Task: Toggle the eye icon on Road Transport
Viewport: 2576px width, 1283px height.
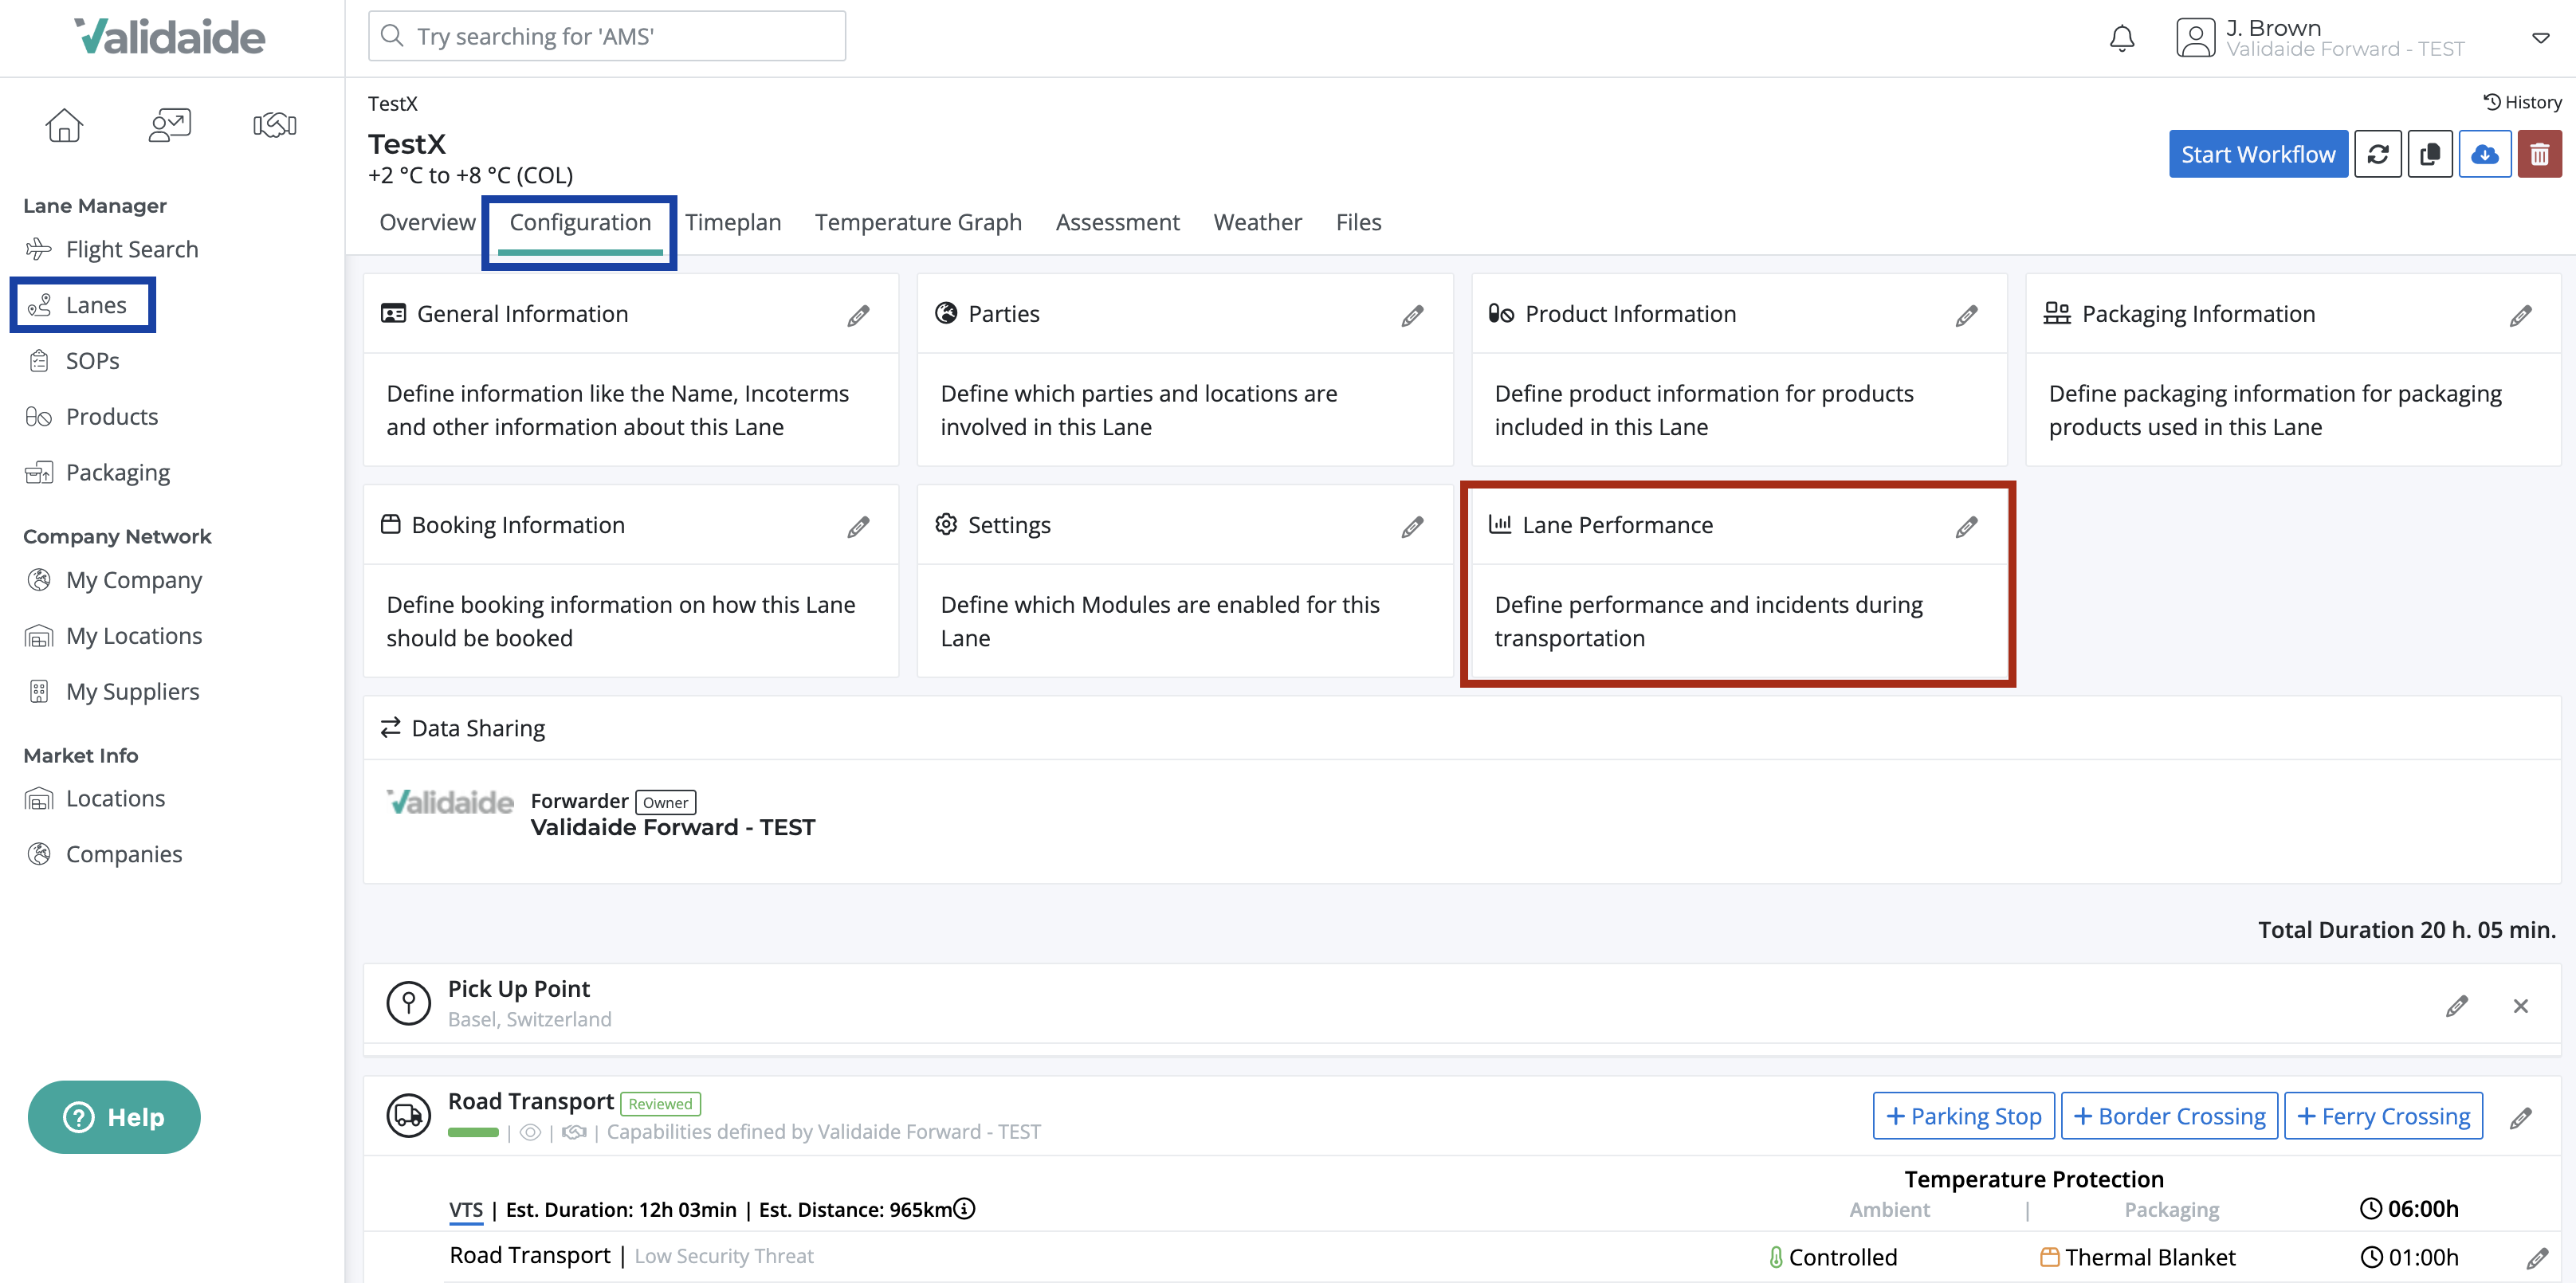Action: click(x=530, y=1132)
